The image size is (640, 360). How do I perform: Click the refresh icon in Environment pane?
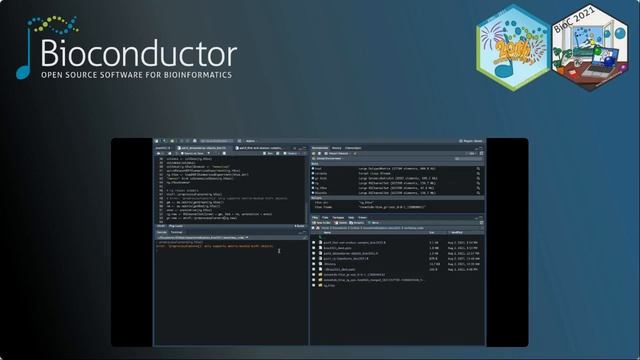481,153
